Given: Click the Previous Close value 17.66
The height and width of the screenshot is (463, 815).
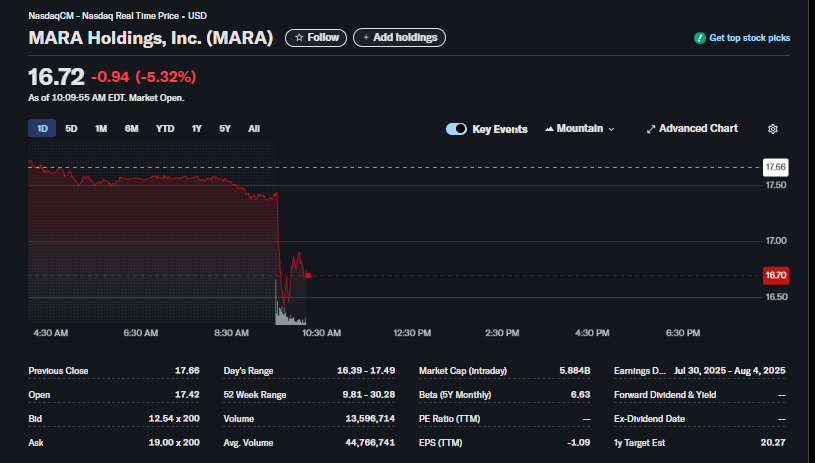Looking at the screenshot, I should 187,371.
